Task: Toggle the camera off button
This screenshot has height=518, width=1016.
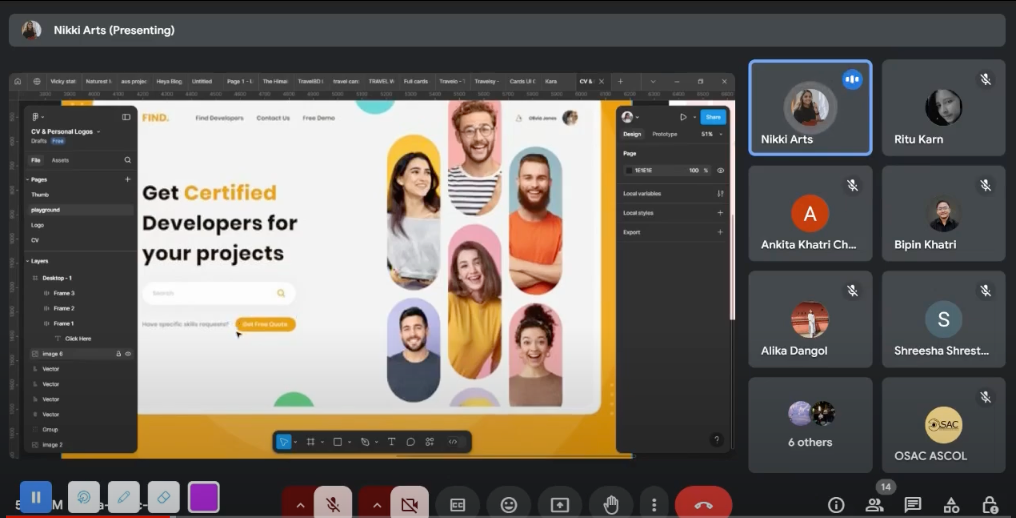Action: [410, 505]
